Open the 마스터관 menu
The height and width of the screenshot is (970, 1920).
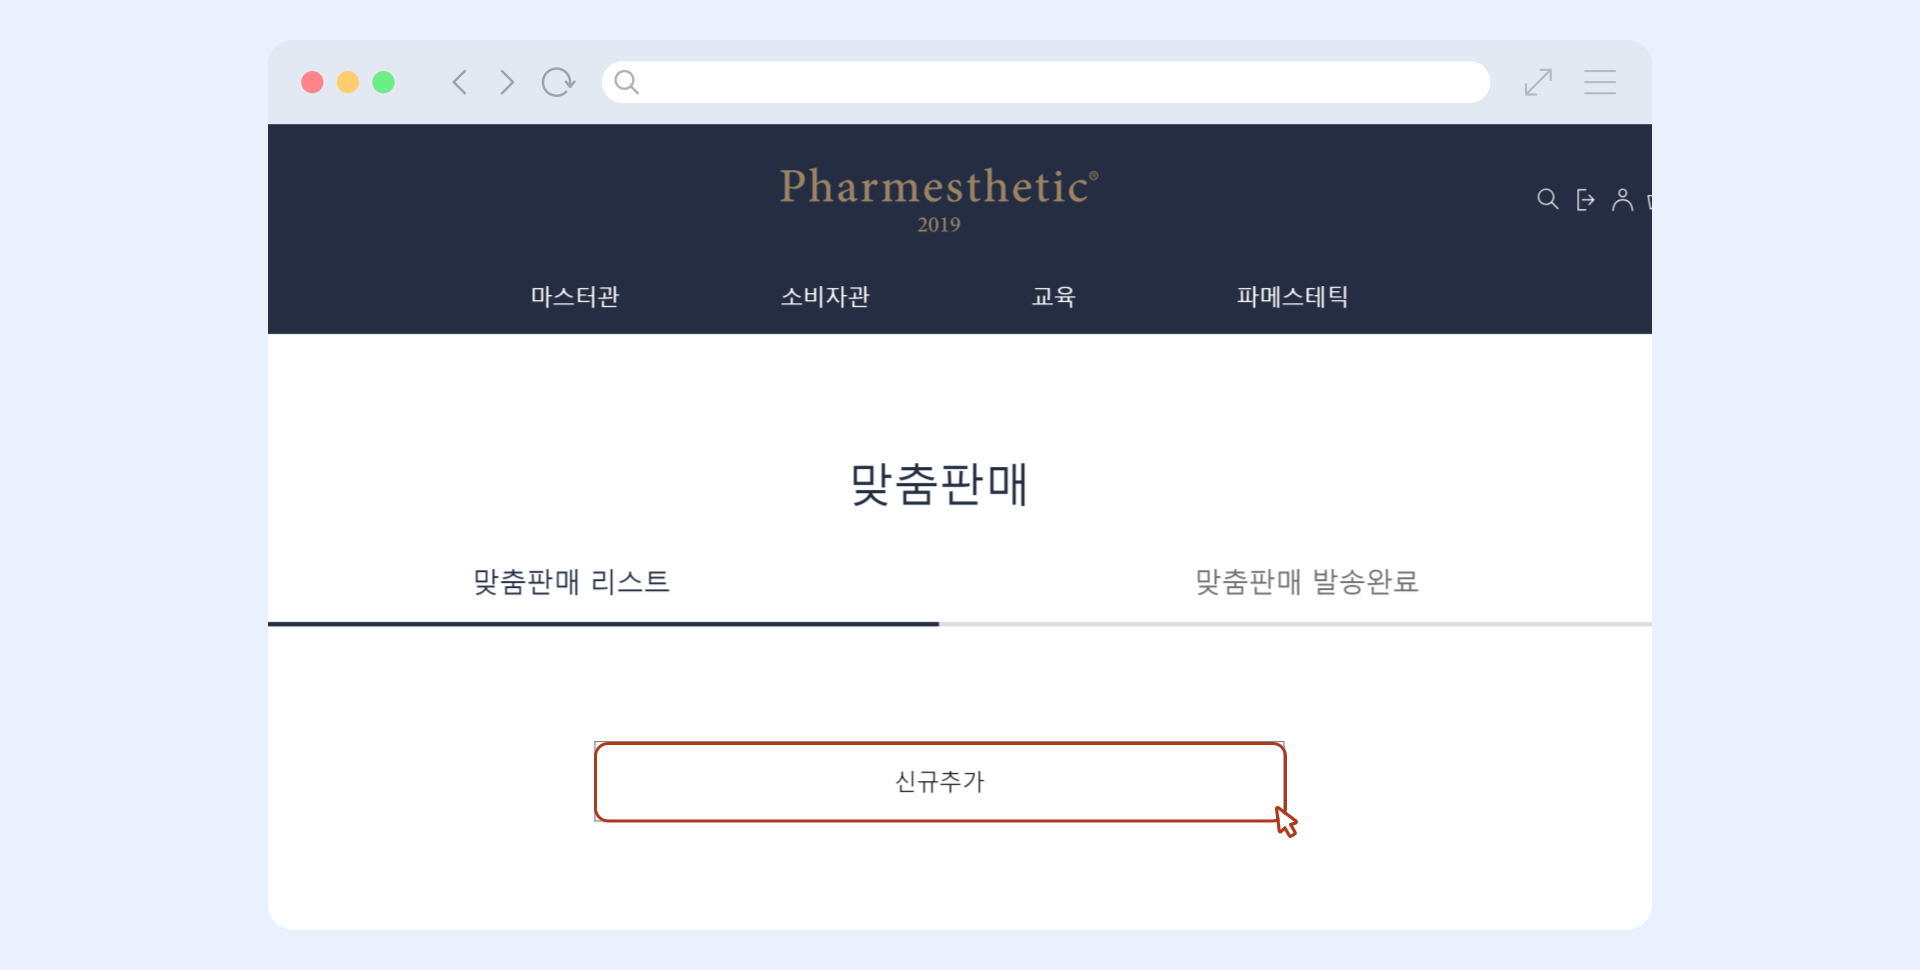pyautogui.click(x=575, y=296)
